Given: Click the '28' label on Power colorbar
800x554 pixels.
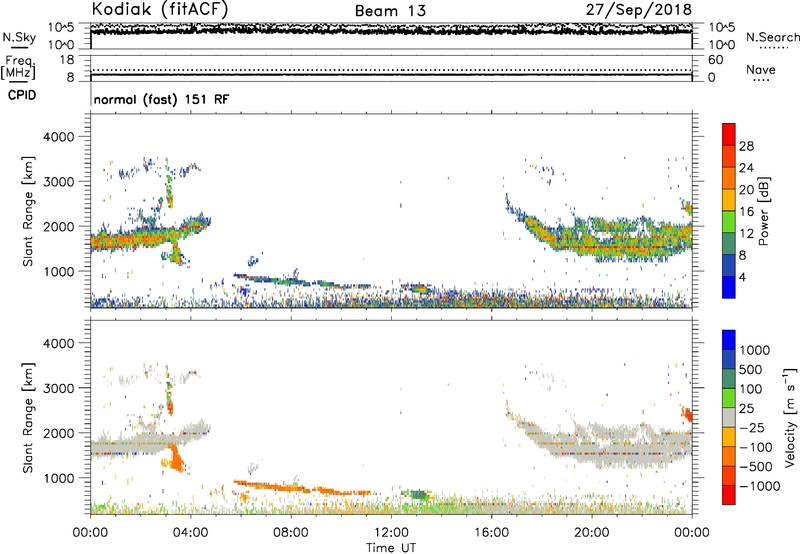Looking at the screenshot, I should pos(746,146).
